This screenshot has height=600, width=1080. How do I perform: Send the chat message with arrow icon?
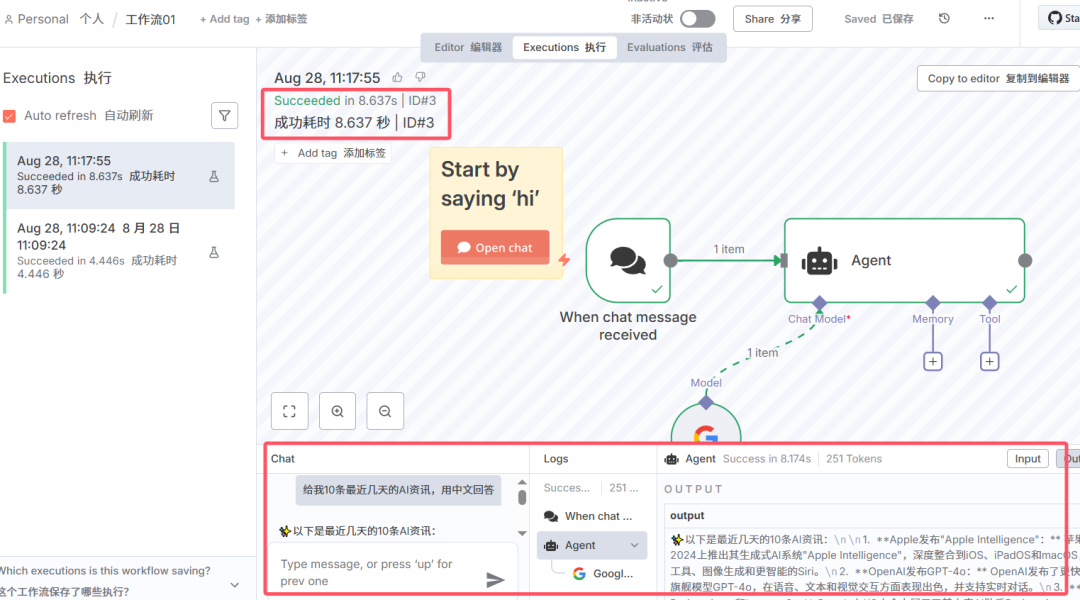click(495, 580)
